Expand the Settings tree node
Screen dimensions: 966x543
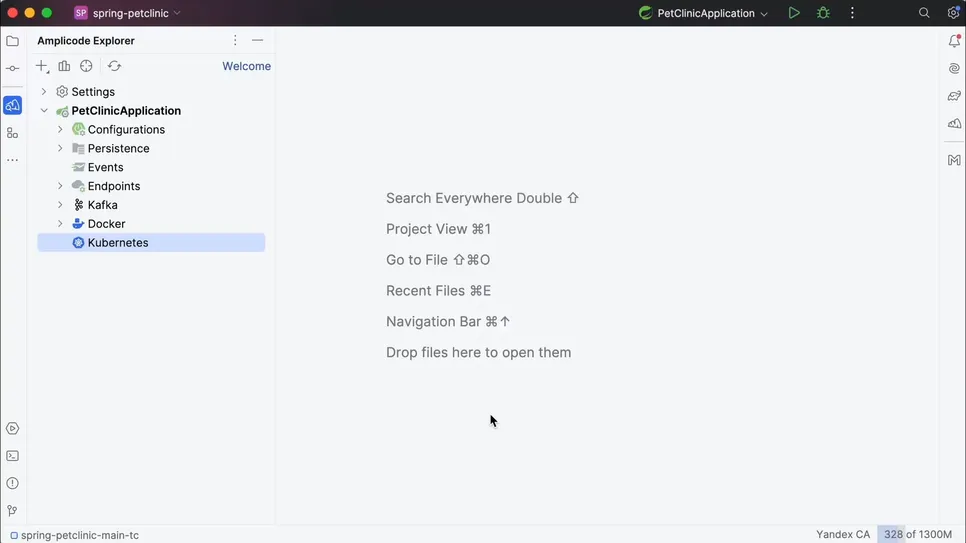click(x=44, y=92)
